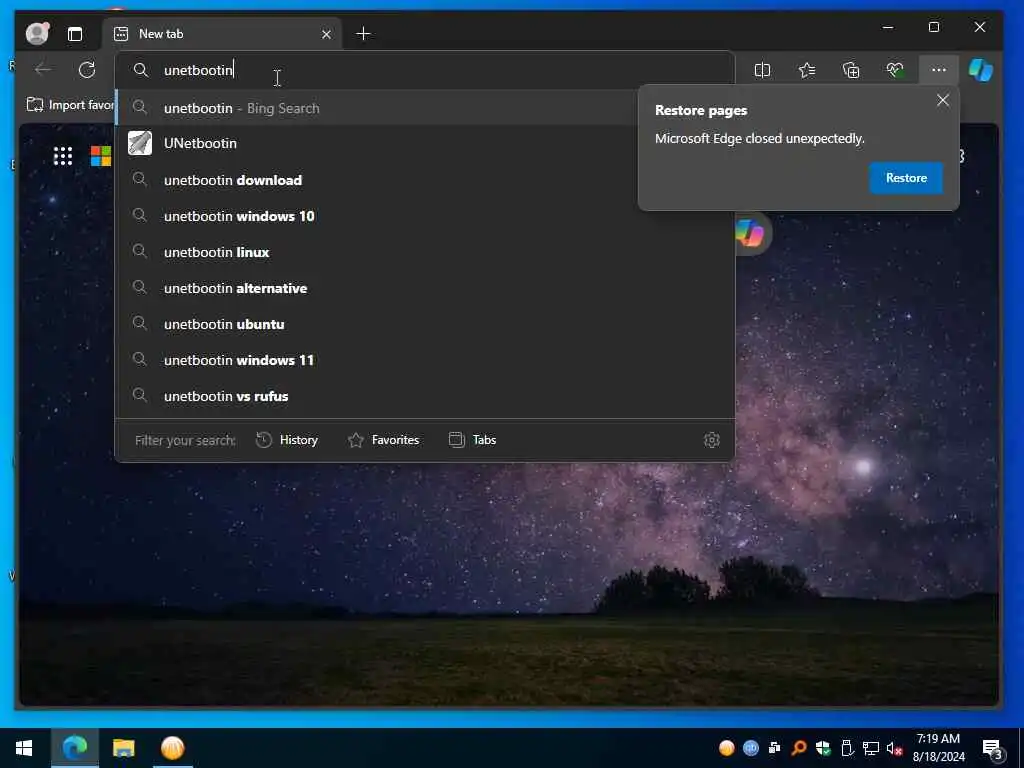1024x768 pixels.
Task: Open the UNetbootin site suggestion
Action: click(424, 143)
